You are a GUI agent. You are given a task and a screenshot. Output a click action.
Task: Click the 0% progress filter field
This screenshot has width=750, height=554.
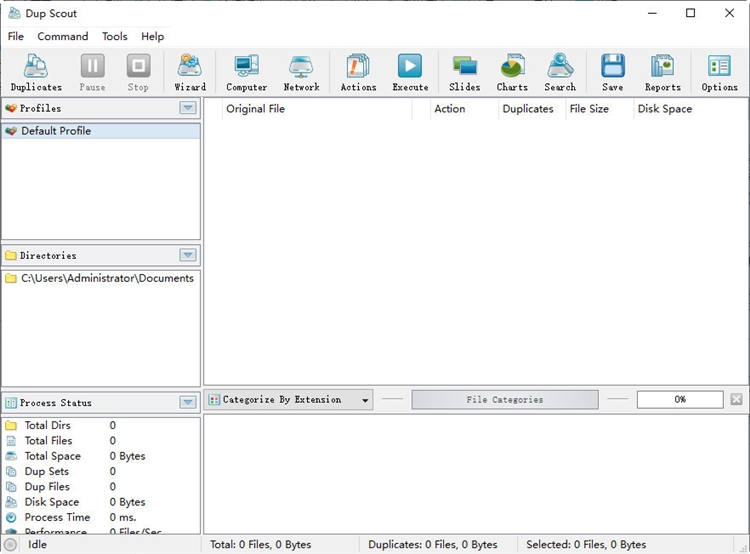pos(680,400)
